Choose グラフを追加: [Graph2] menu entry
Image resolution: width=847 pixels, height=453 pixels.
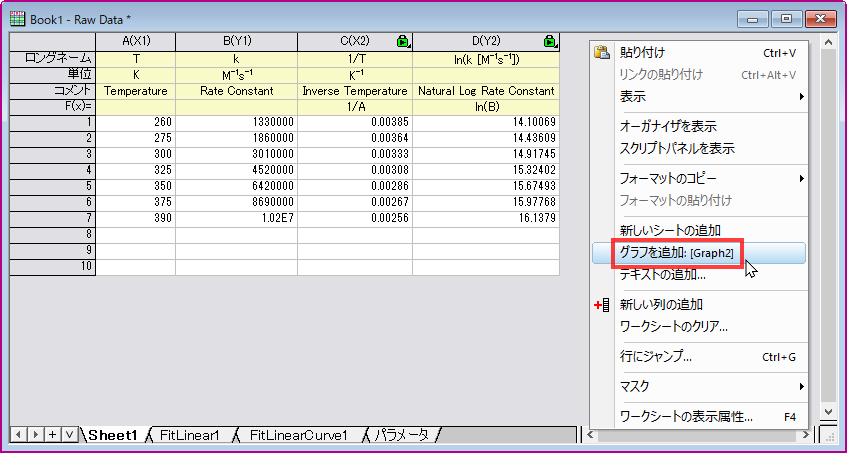pos(699,253)
